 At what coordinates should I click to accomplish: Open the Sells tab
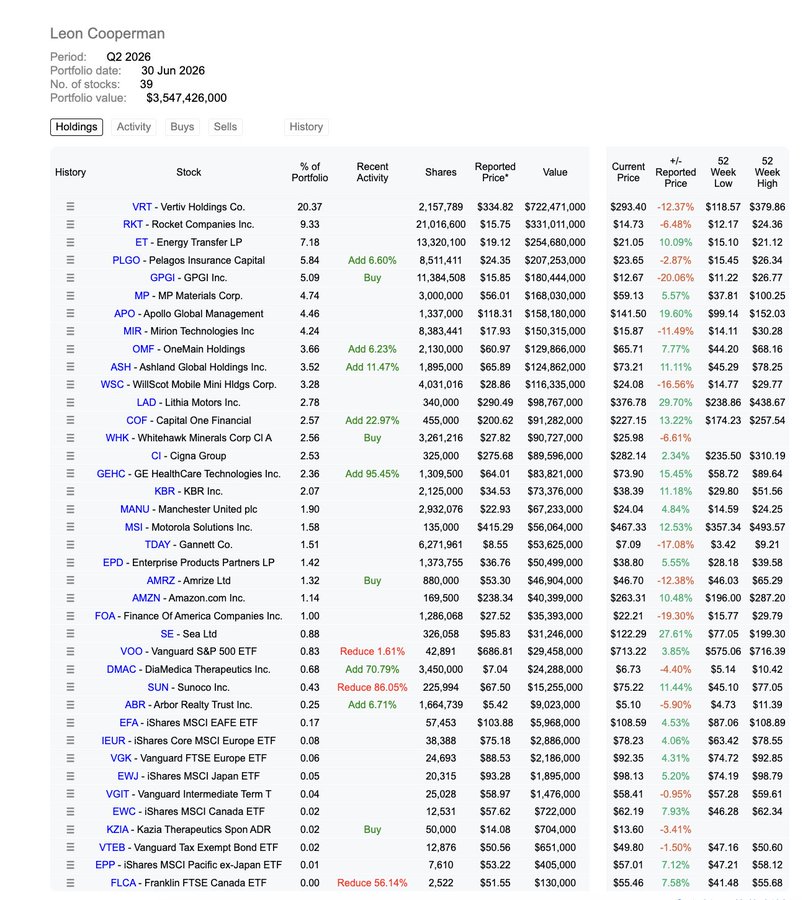coord(225,127)
